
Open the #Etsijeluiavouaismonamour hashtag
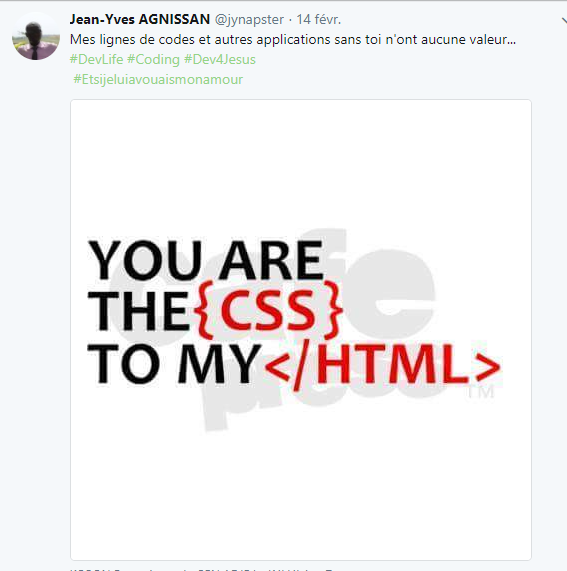click(158, 79)
